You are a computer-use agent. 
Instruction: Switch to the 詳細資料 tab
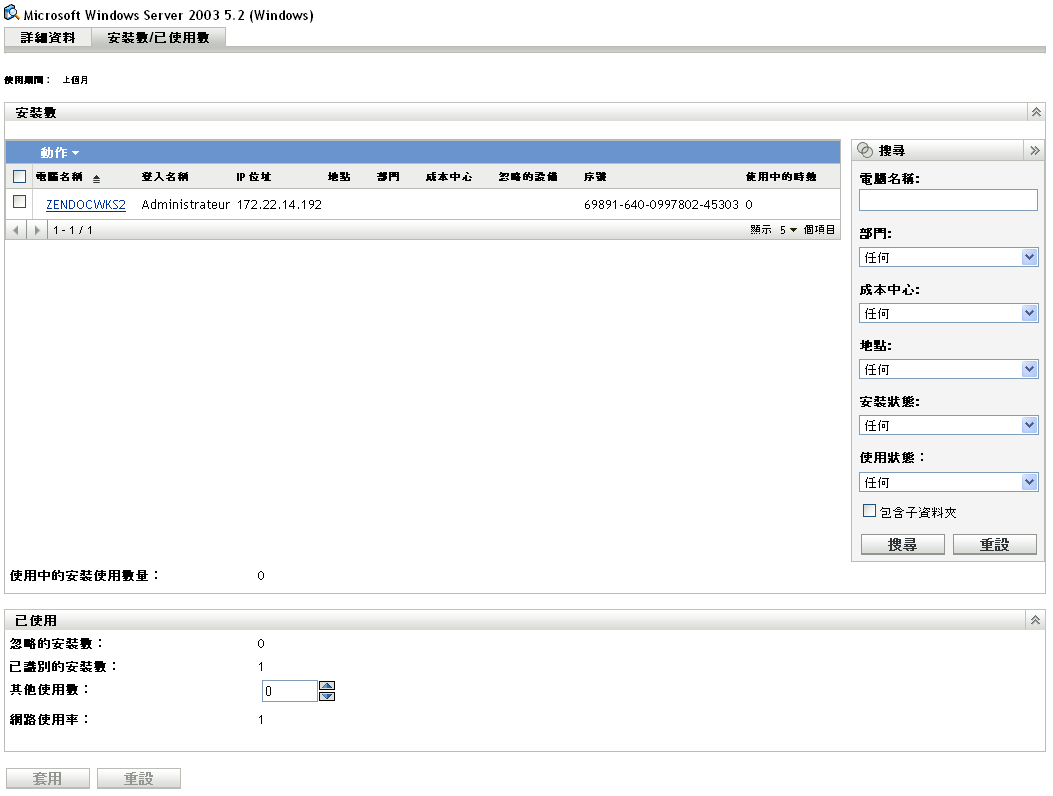coord(48,38)
